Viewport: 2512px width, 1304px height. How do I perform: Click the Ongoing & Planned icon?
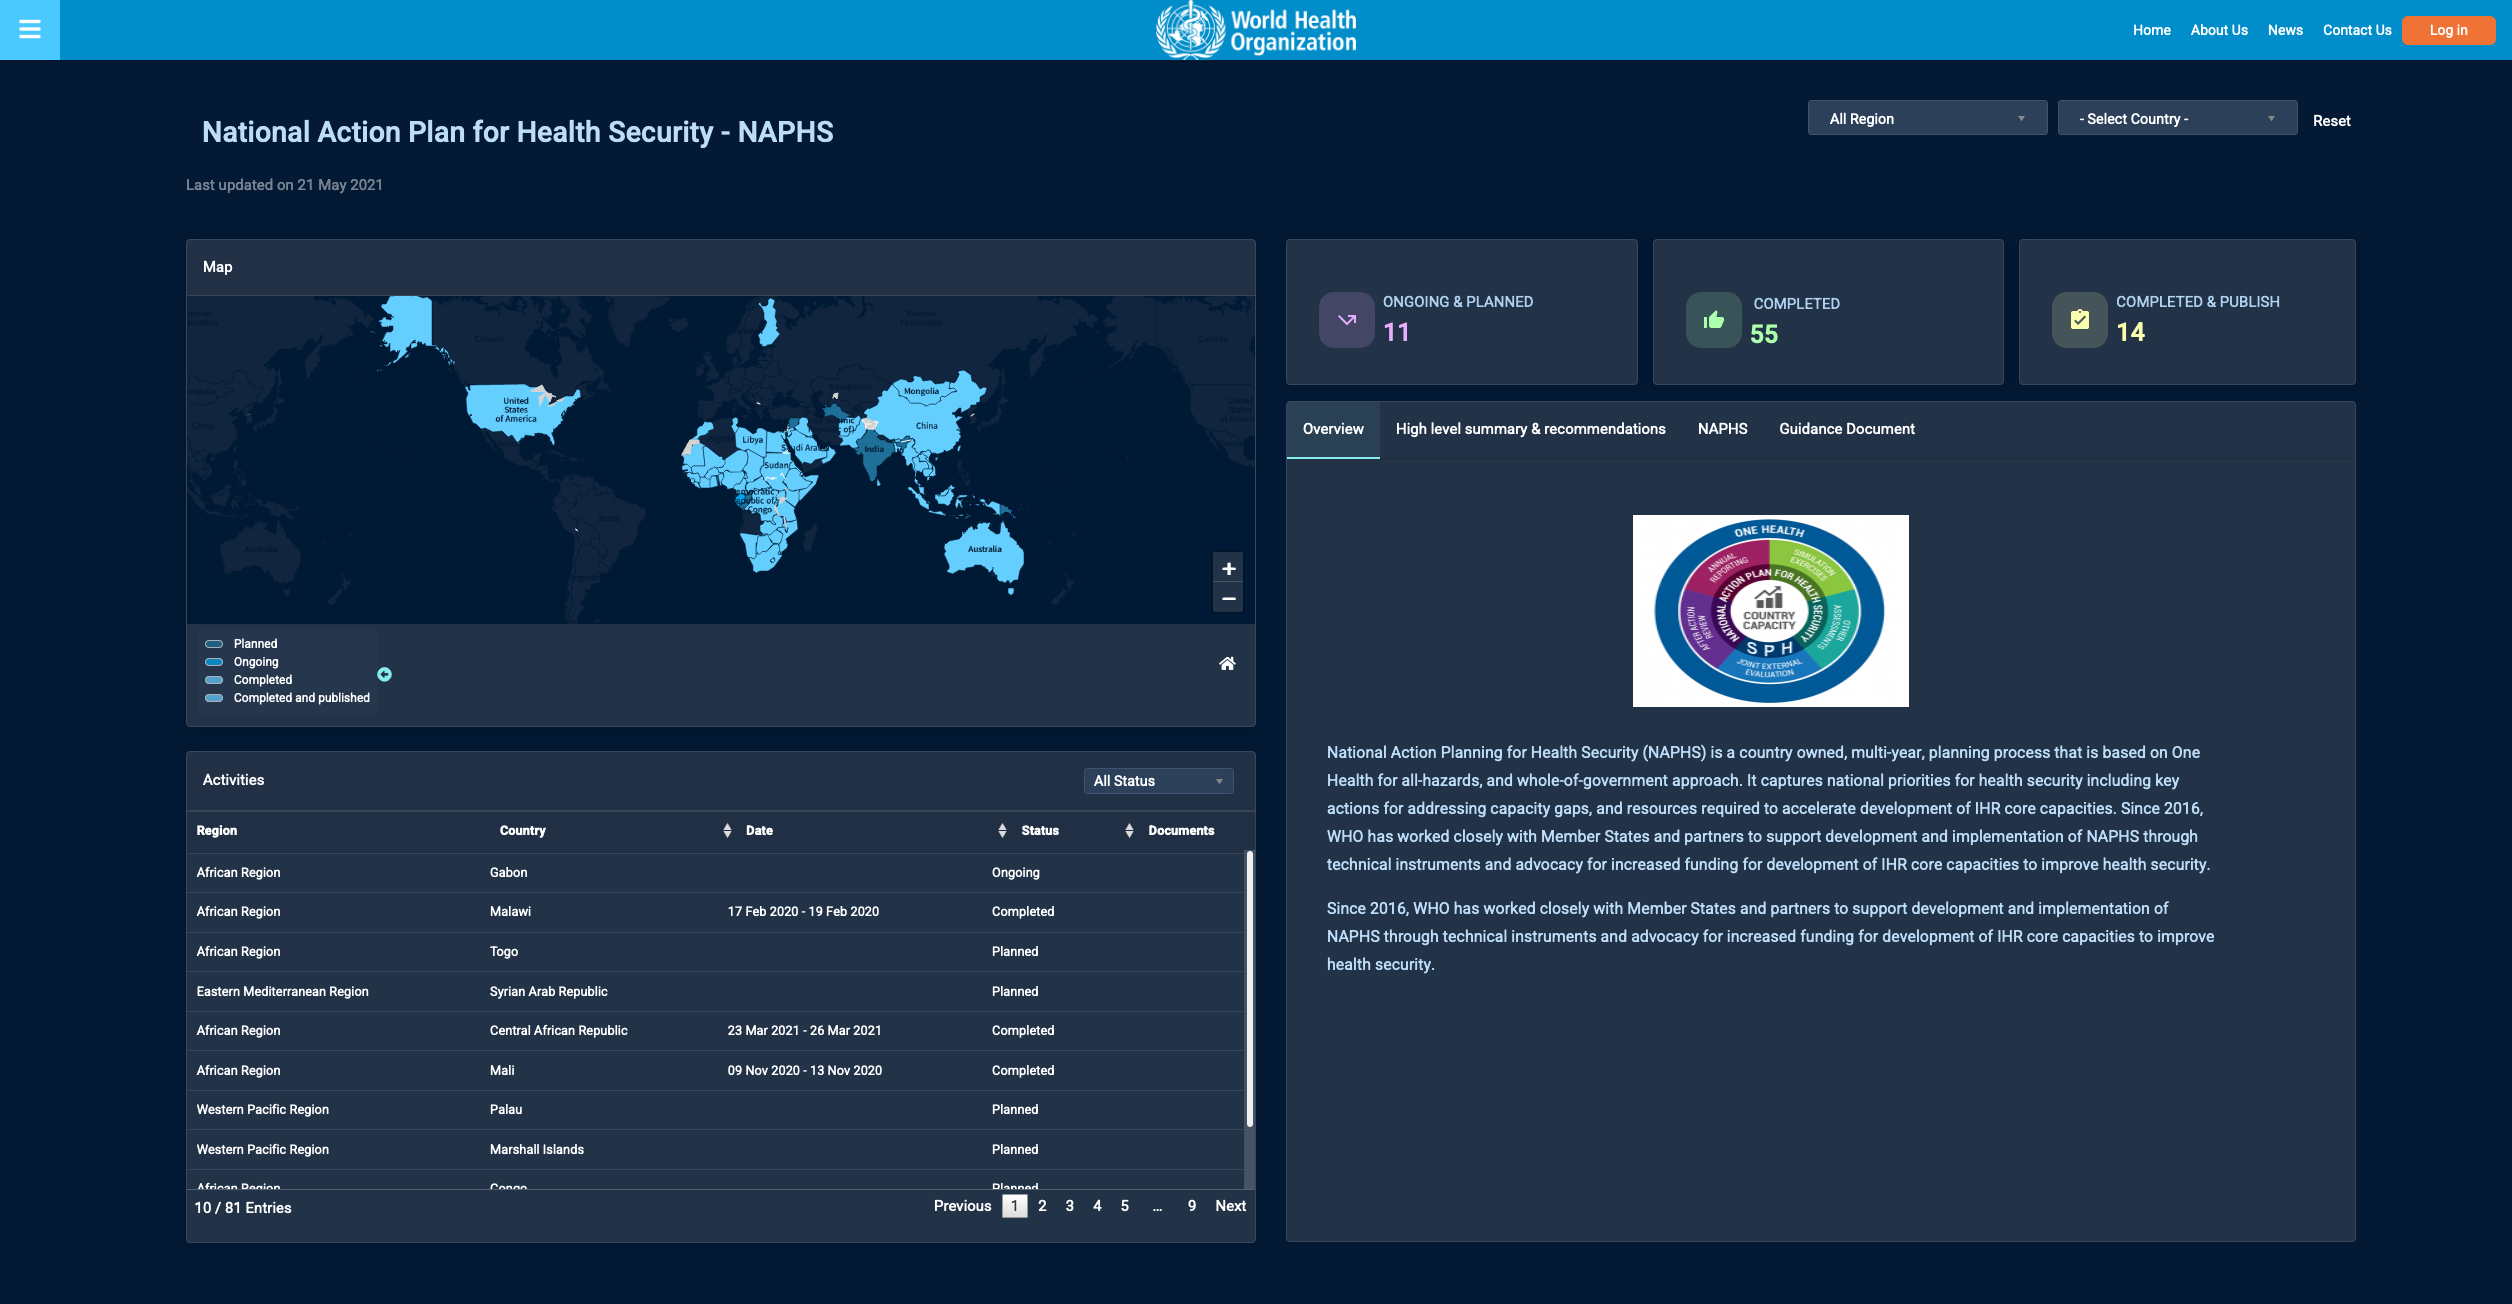click(1346, 320)
